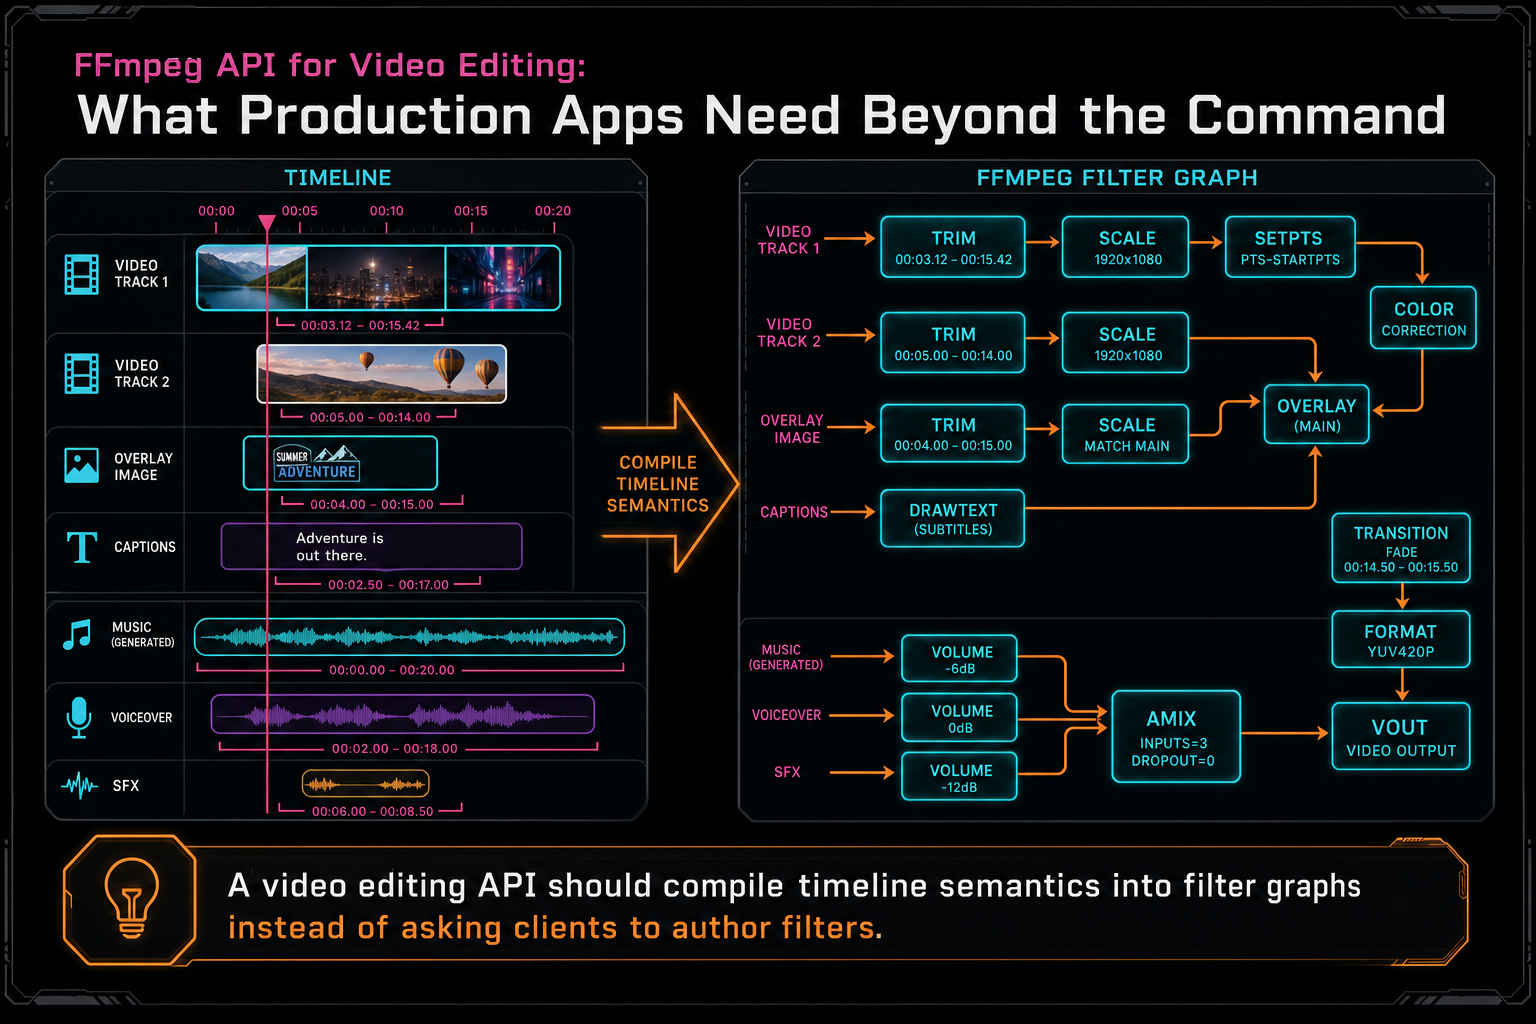Click the TRIM 00:03.12 – 00:15.42 node
Screen dimensions: 1536x1024
(953, 247)
